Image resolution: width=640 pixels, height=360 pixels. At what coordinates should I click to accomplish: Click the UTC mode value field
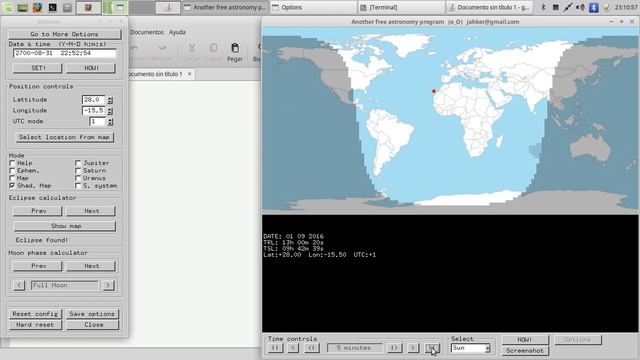coord(97,122)
